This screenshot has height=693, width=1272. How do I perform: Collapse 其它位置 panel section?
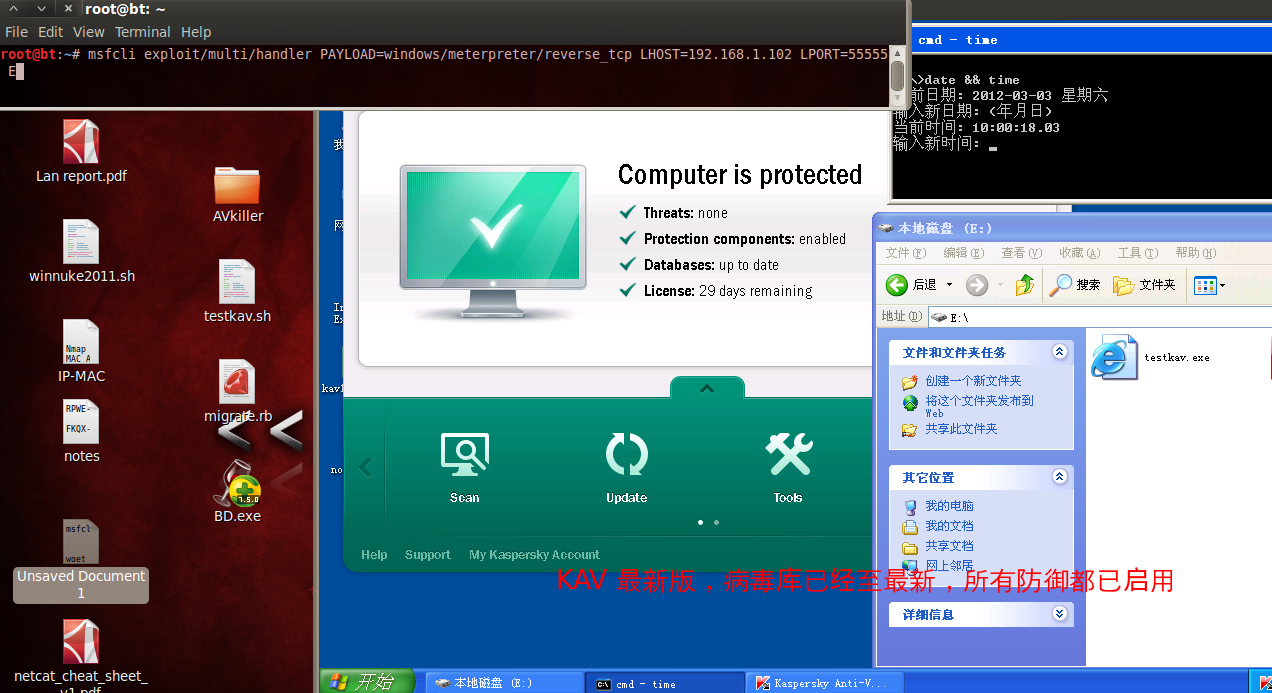(x=1060, y=477)
